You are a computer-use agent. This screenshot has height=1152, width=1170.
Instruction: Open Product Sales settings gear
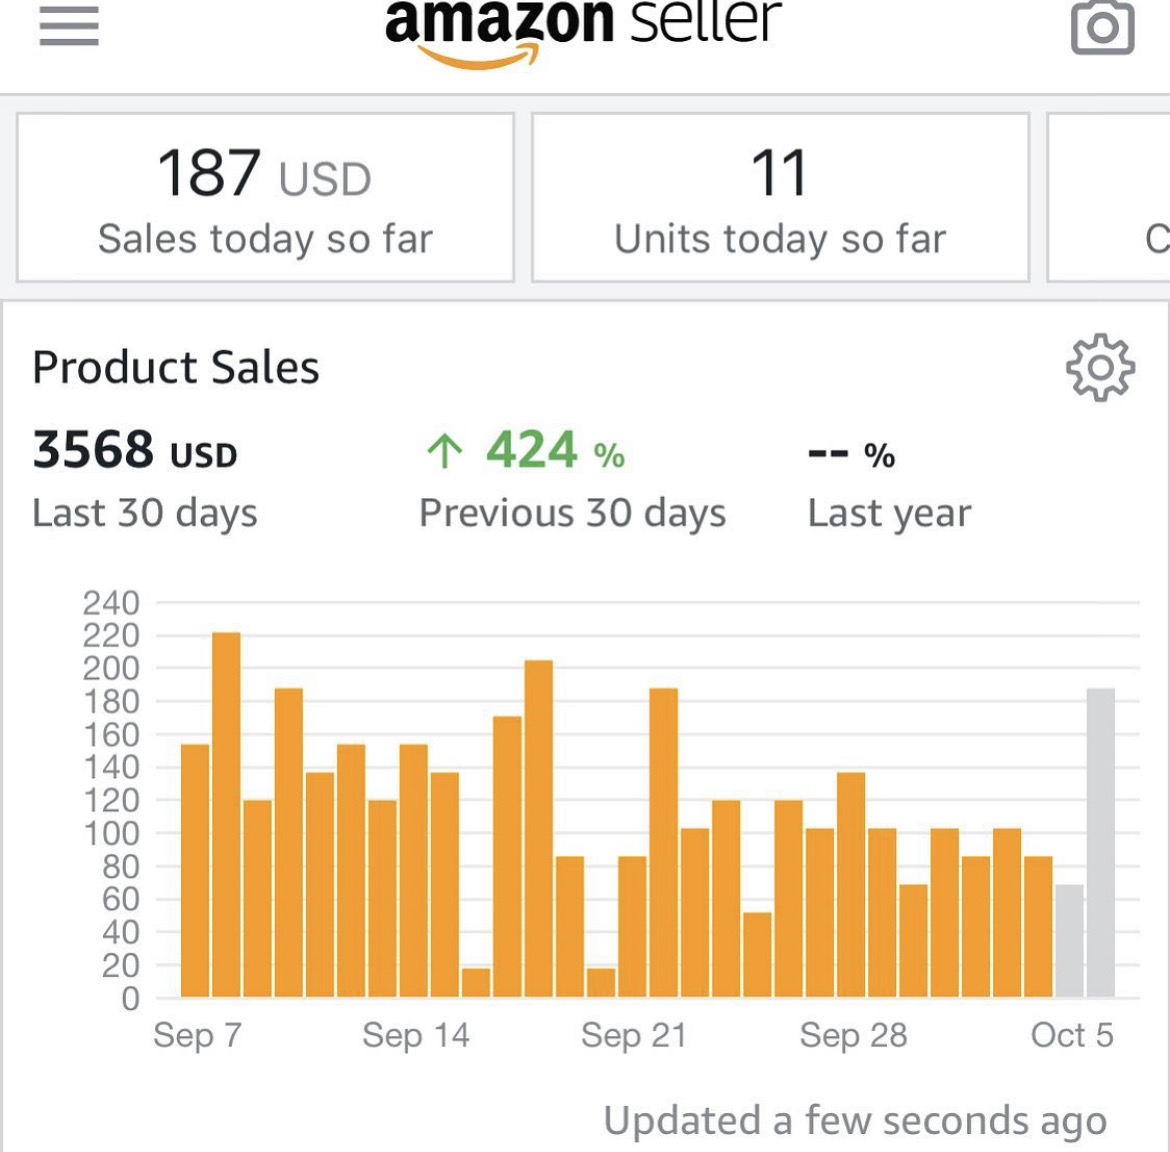1100,368
